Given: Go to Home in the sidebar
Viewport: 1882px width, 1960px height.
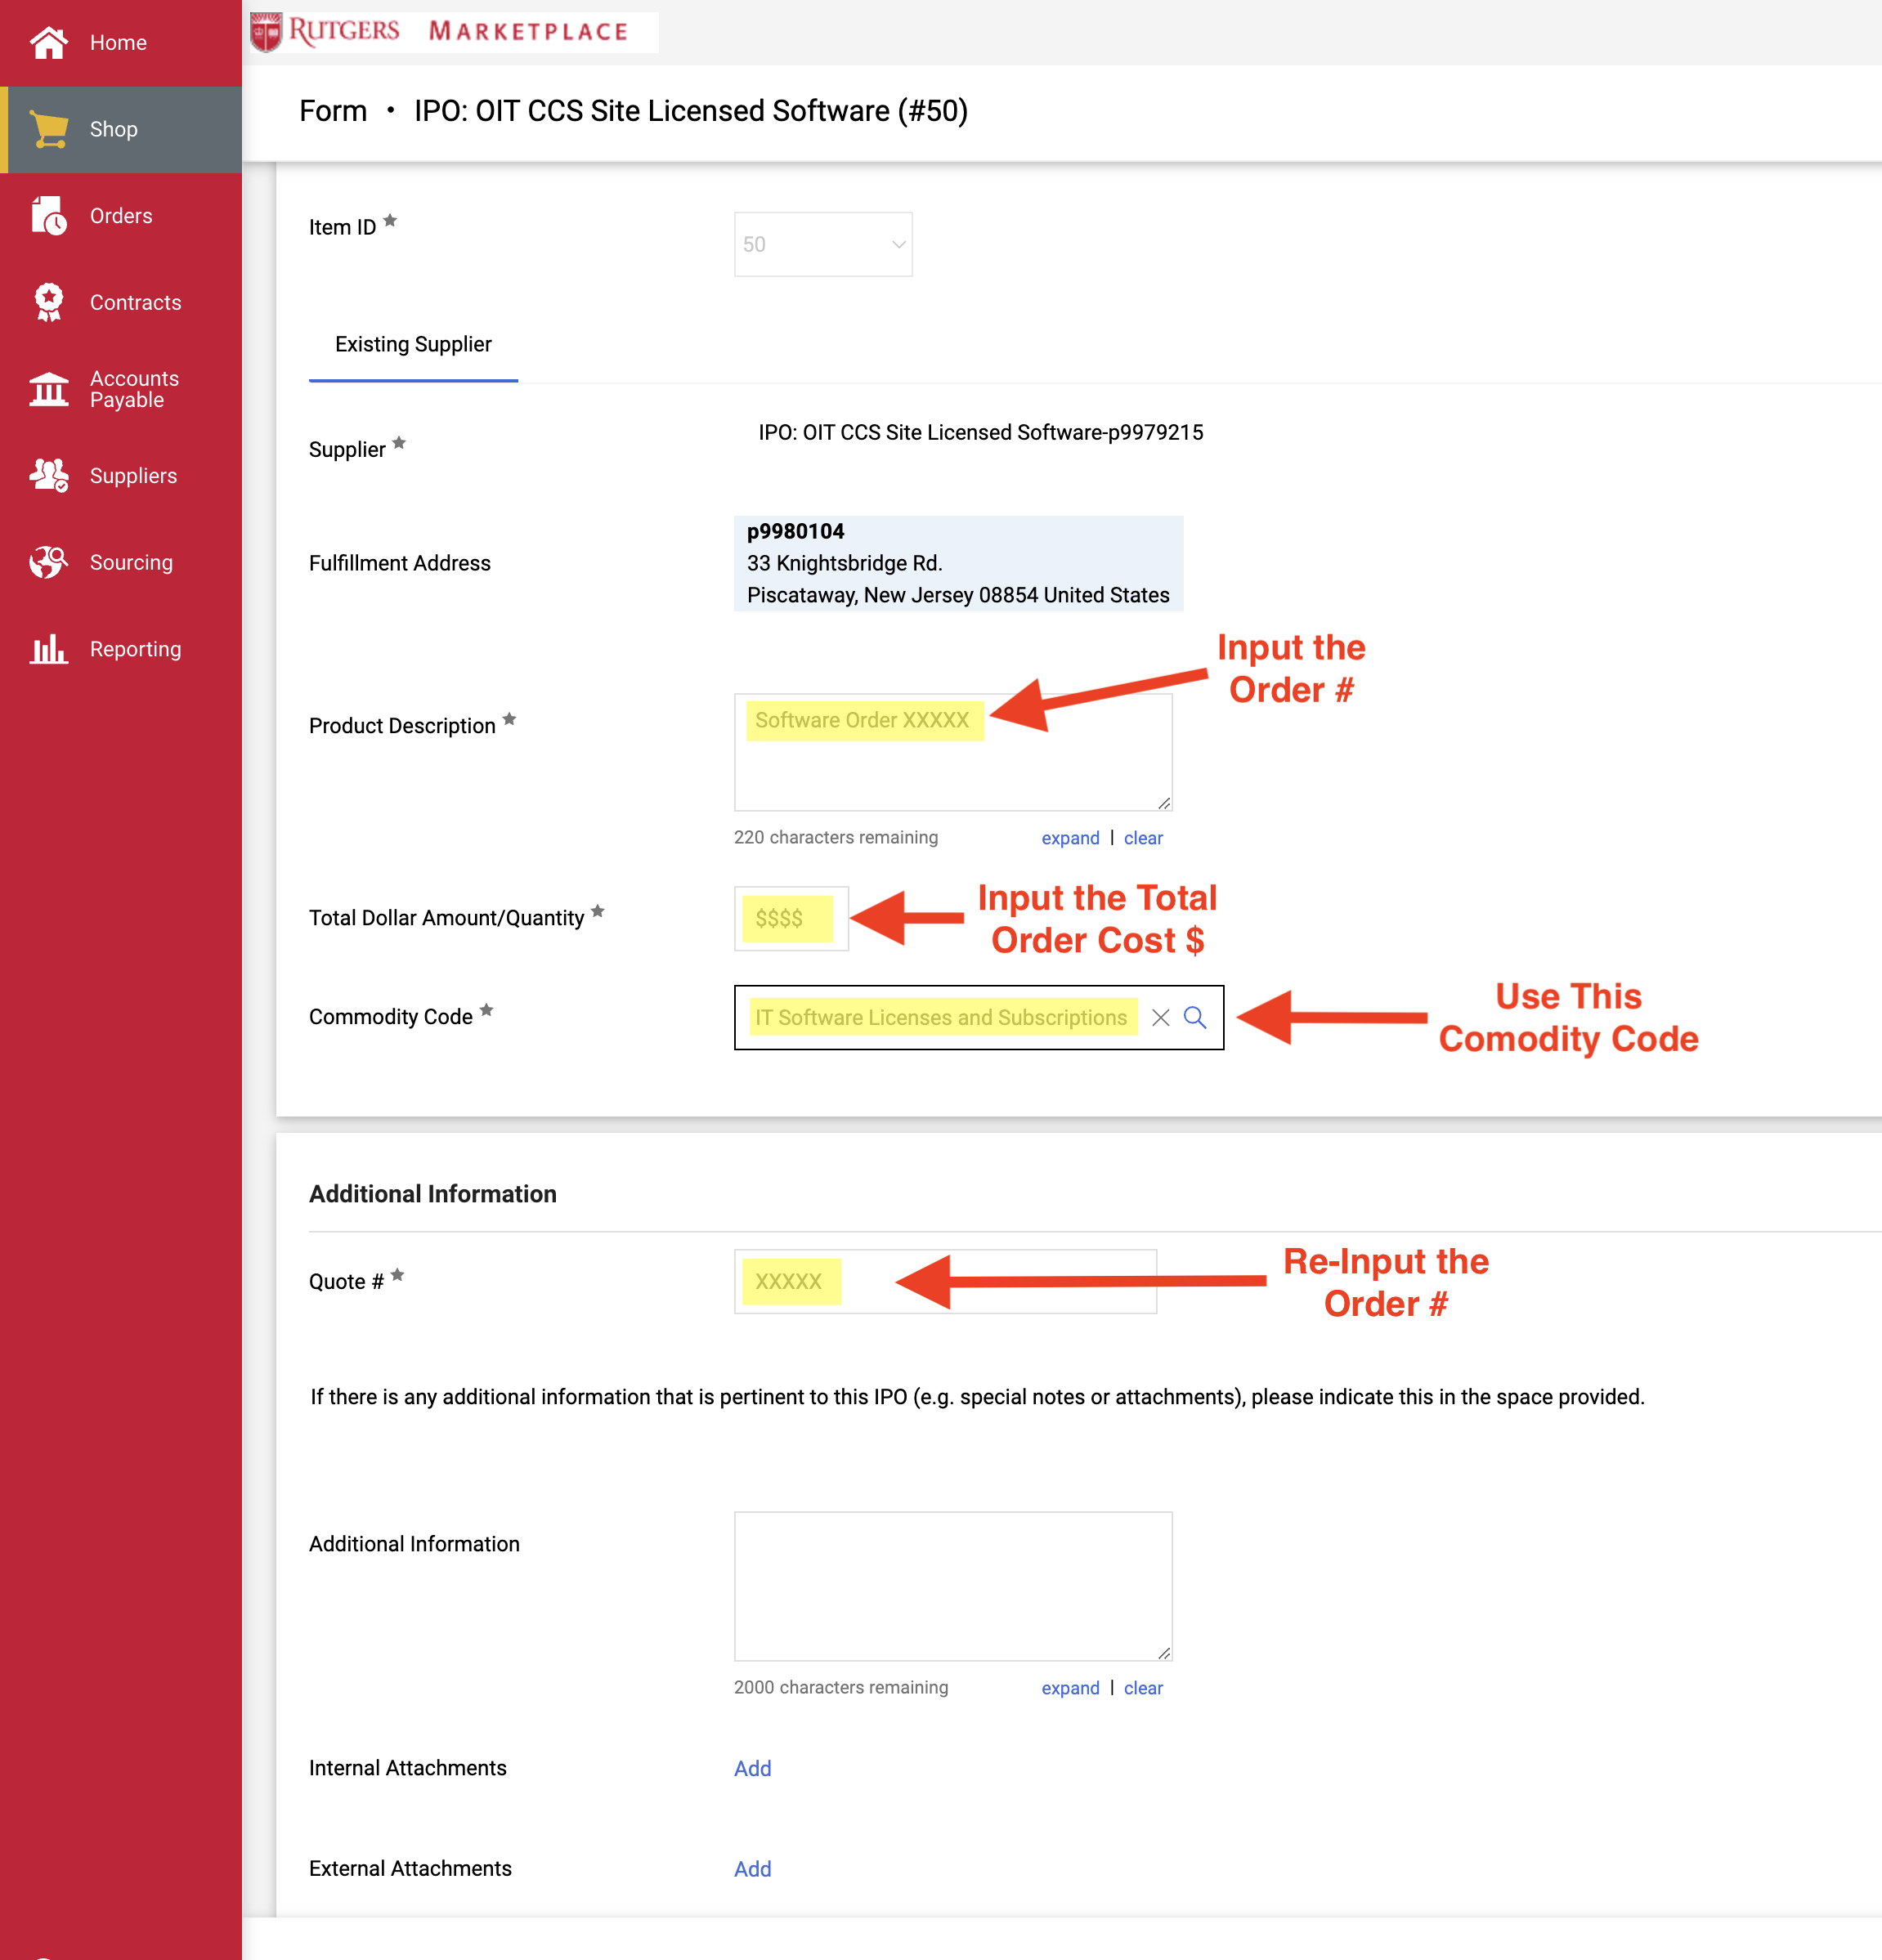Looking at the screenshot, I should (x=120, y=43).
